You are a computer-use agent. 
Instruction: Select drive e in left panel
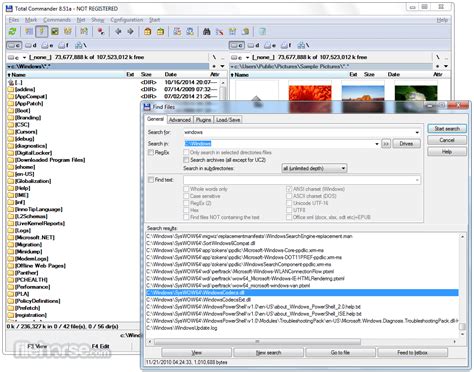(47, 45)
